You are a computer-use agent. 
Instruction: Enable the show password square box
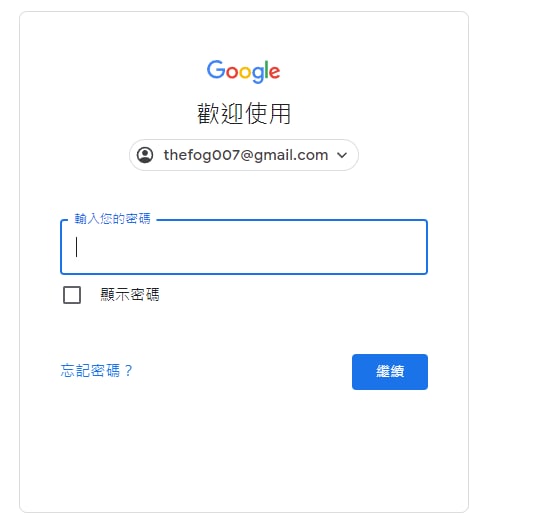tap(72, 295)
